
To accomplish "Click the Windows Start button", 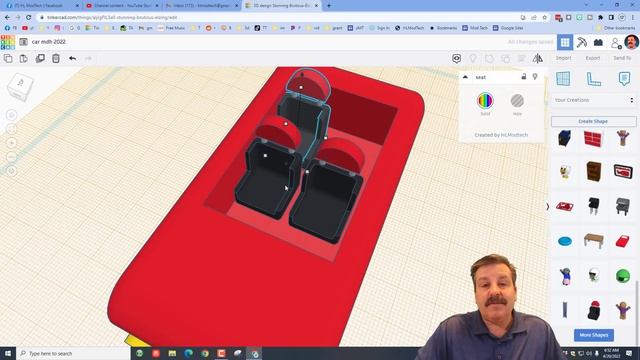I will 7,353.
